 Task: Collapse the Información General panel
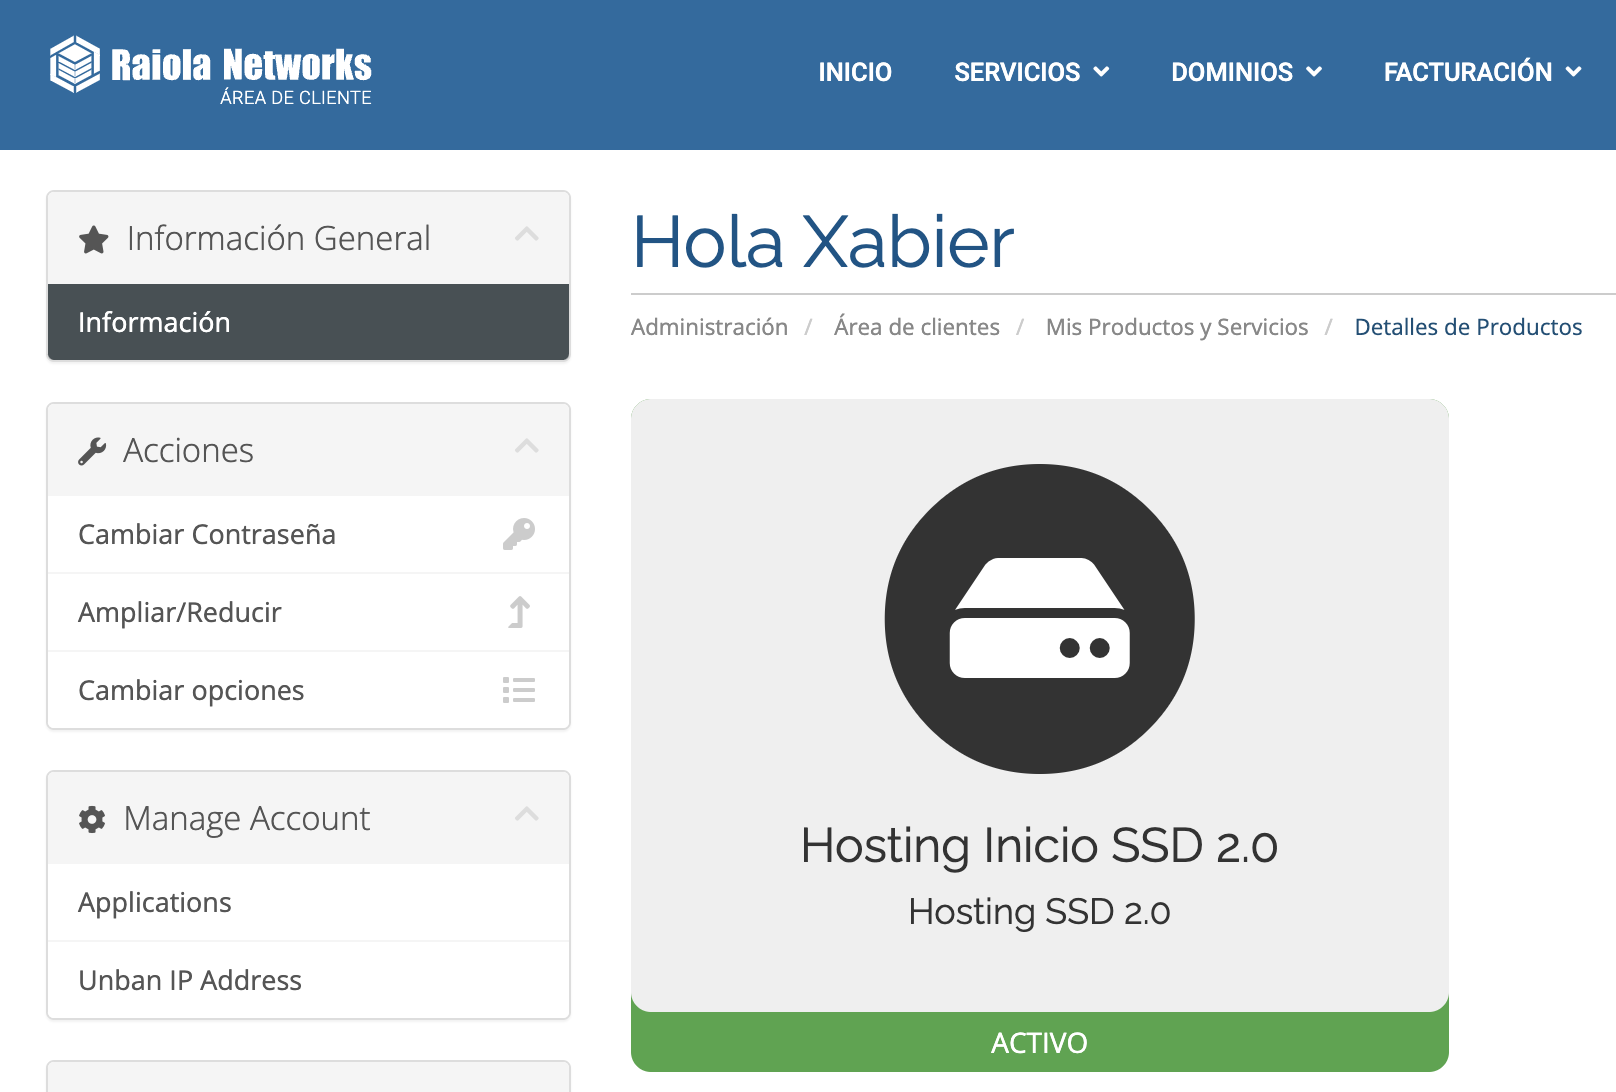(526, 235)
